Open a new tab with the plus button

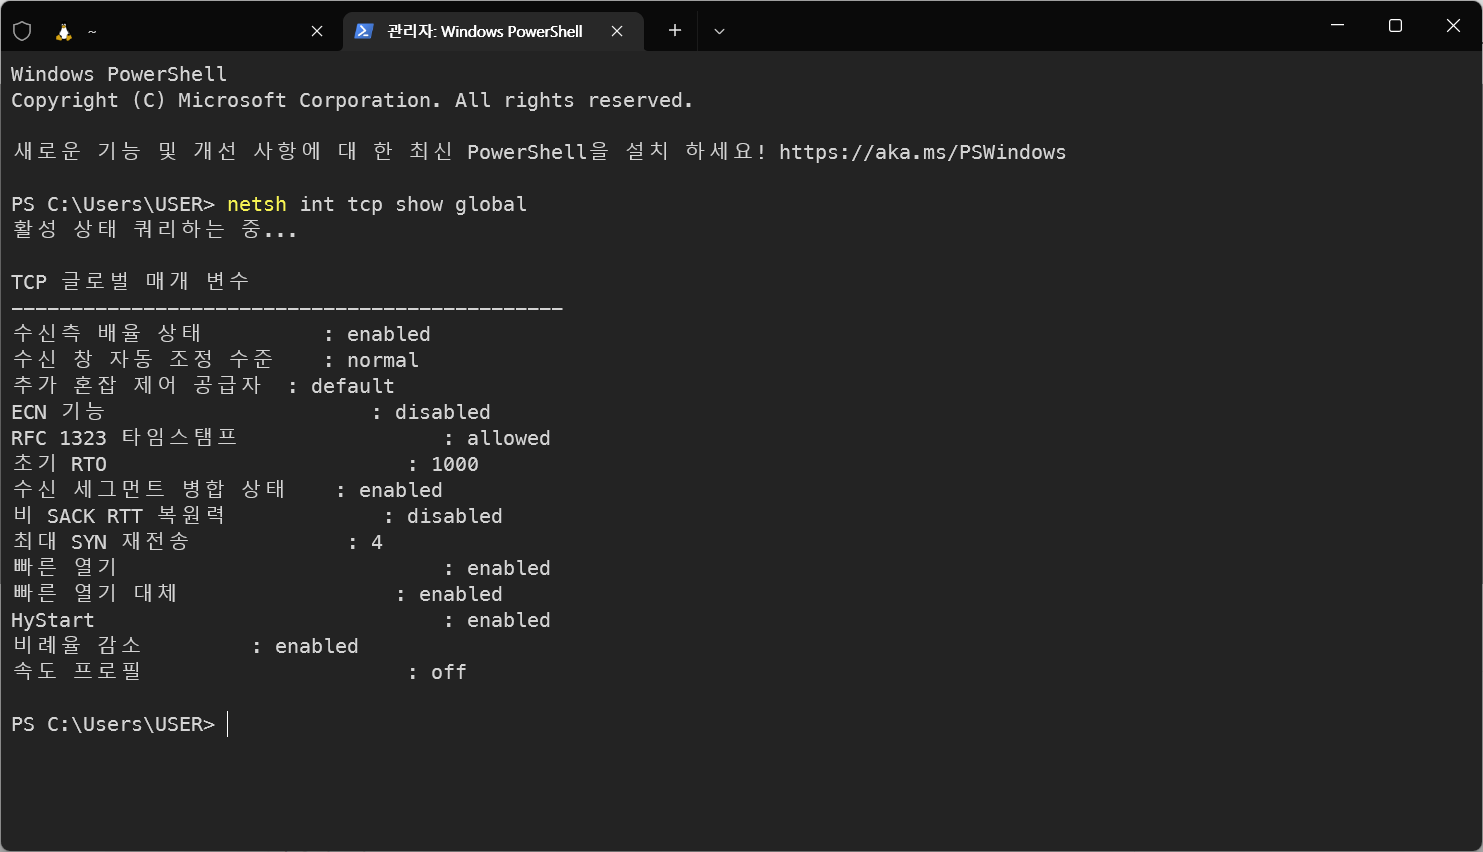tap(675, 31)
